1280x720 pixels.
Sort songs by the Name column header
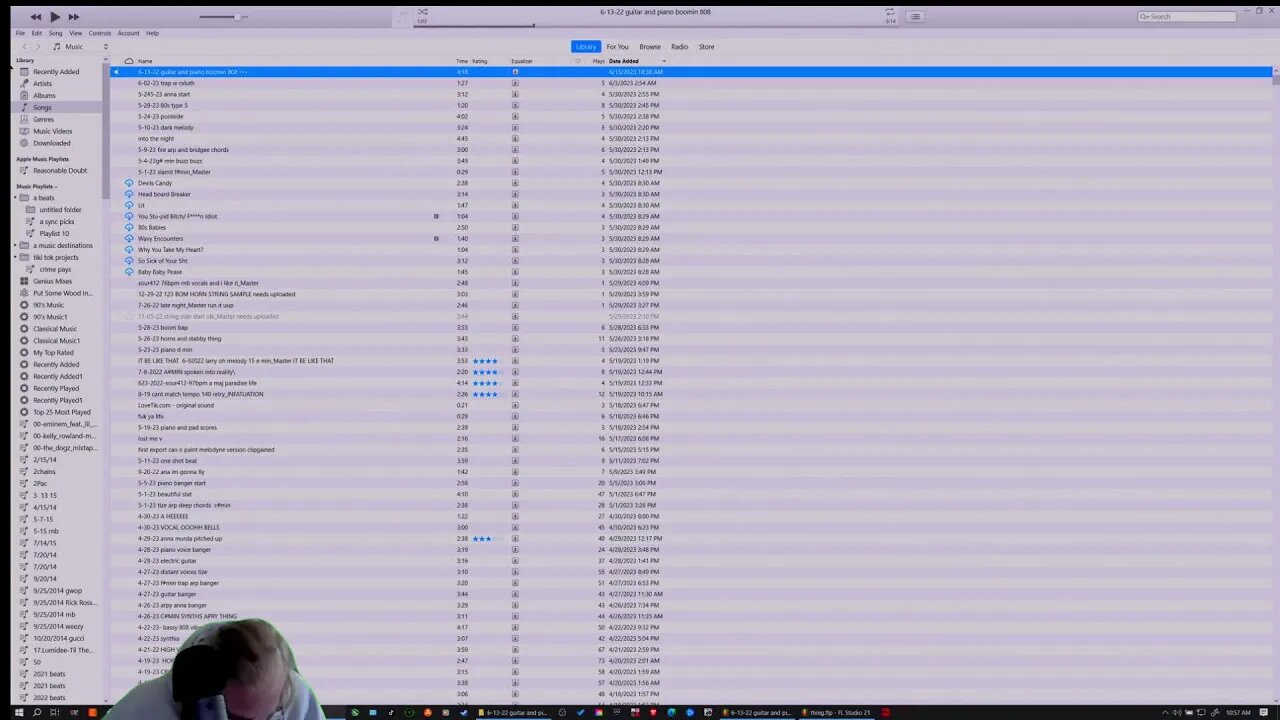coord(145,61)
